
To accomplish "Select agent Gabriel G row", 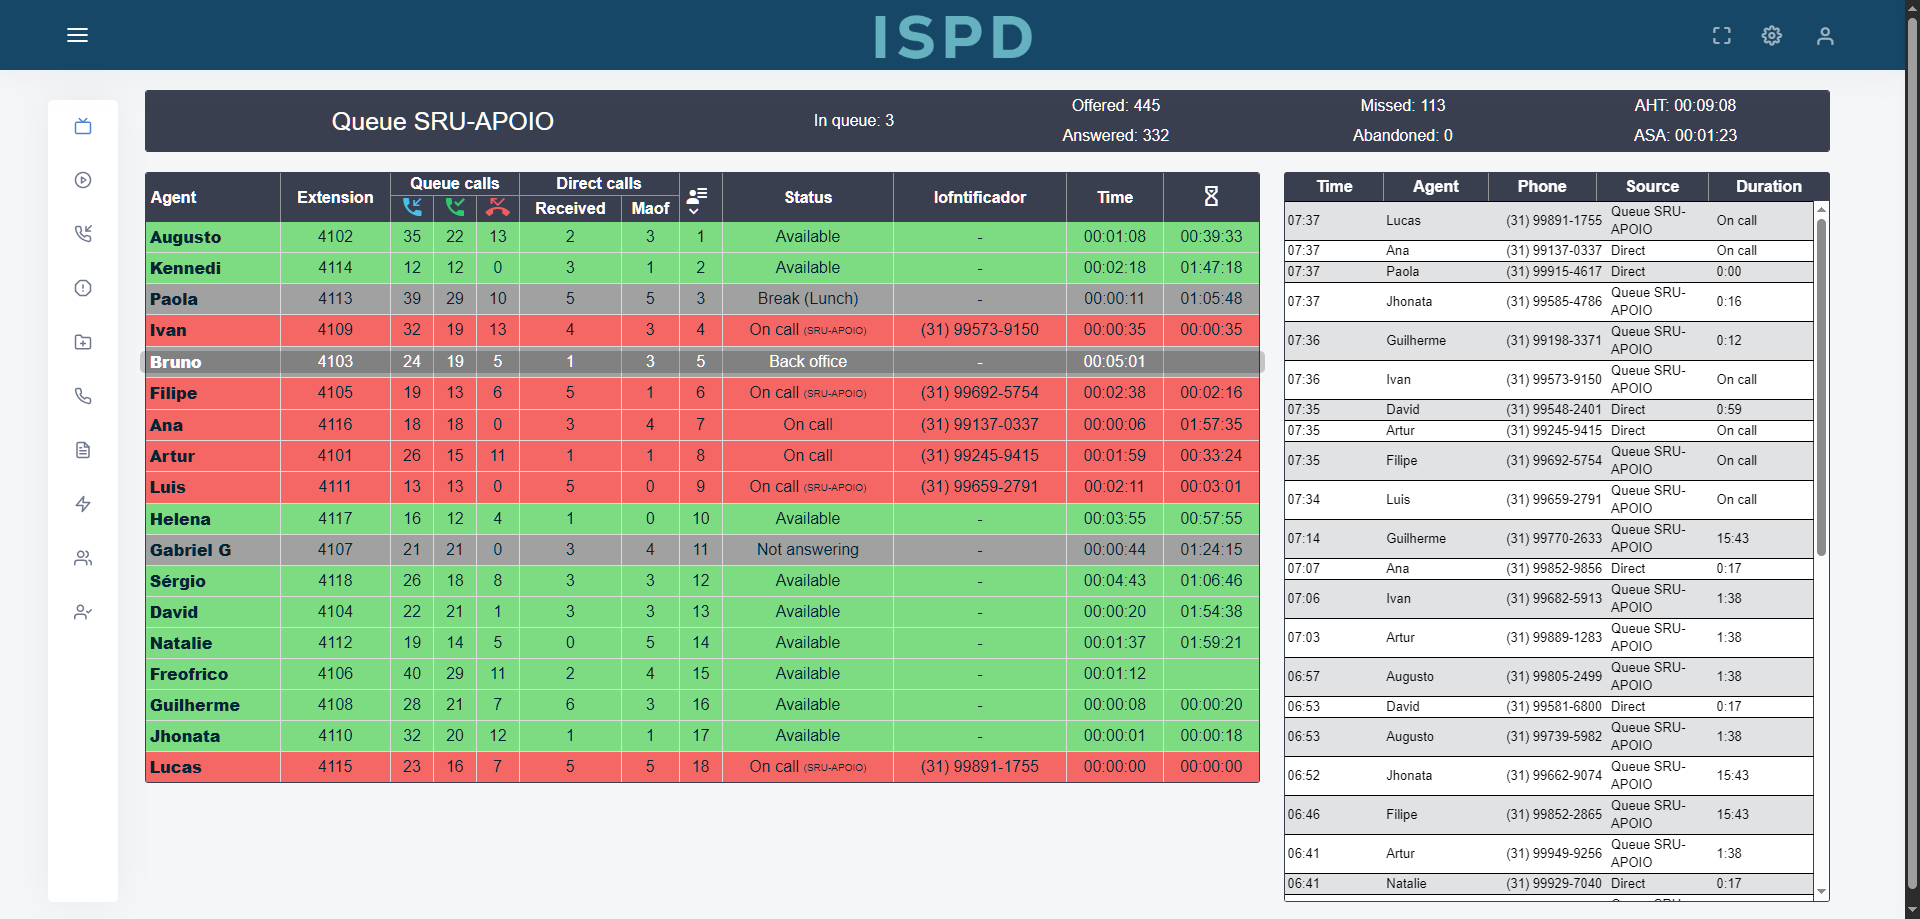I will [x=191, y=550].
